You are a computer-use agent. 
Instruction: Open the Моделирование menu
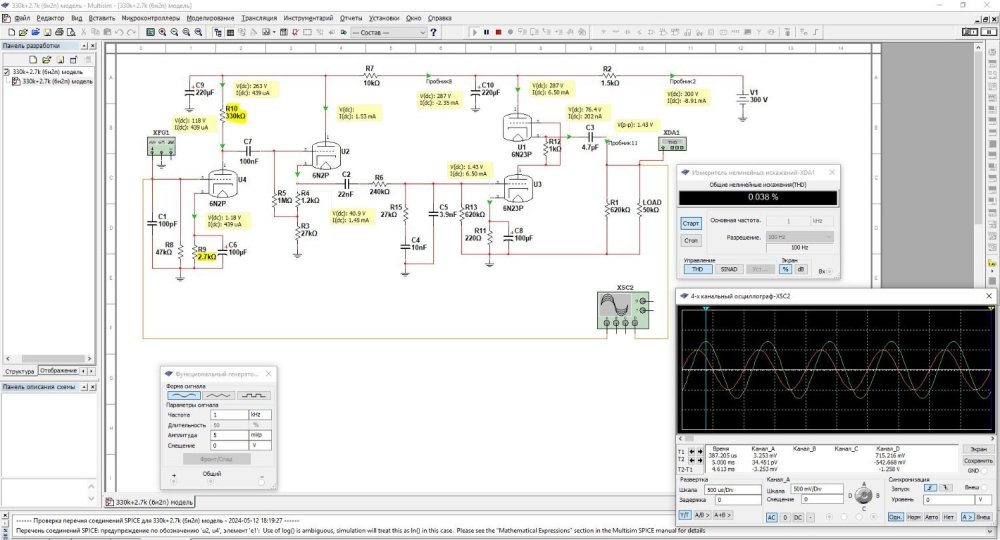(x=211, y=18)
